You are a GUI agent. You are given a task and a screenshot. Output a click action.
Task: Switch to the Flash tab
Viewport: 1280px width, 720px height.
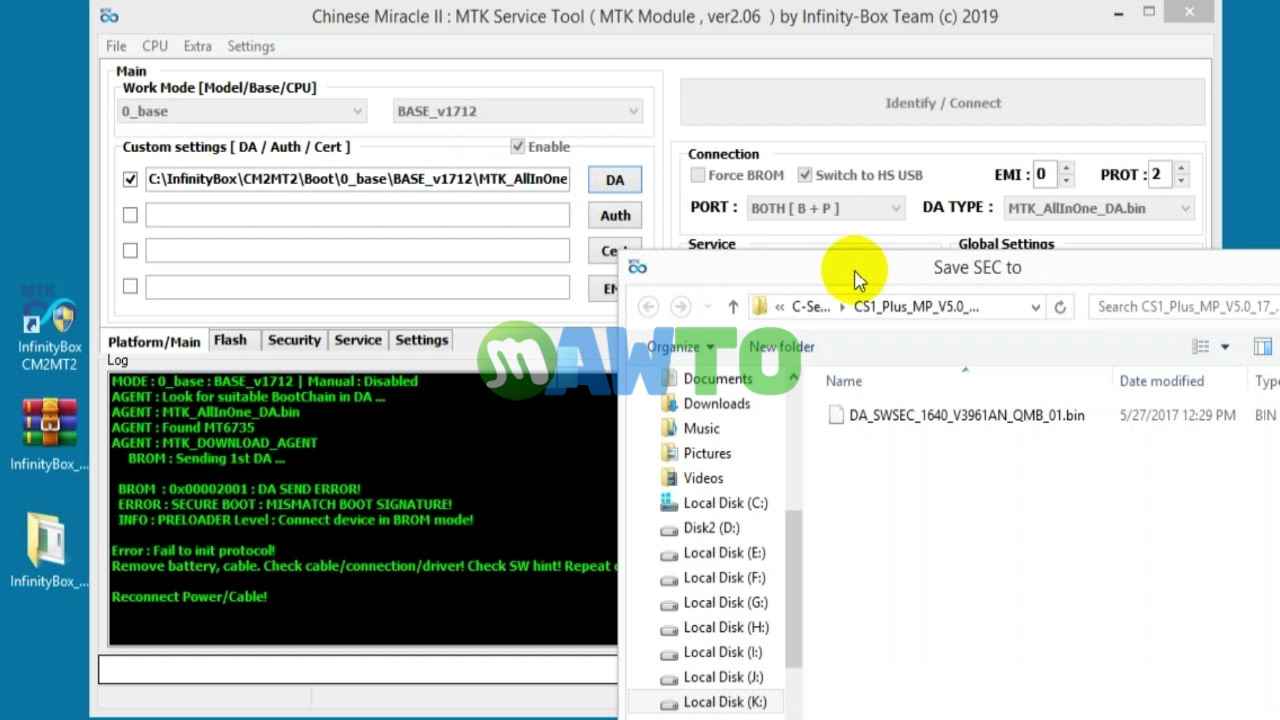pos(230,340)
